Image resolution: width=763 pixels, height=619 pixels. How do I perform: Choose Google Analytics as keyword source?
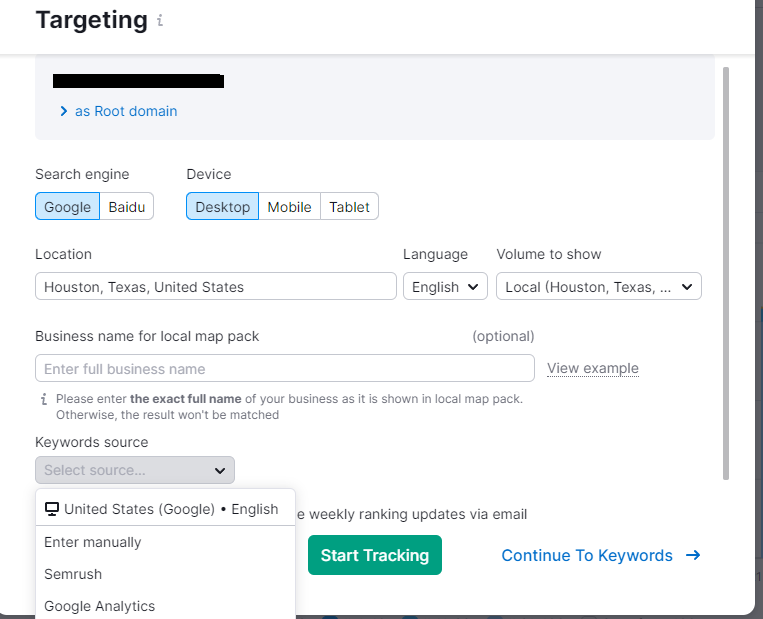tap(100, 606)
